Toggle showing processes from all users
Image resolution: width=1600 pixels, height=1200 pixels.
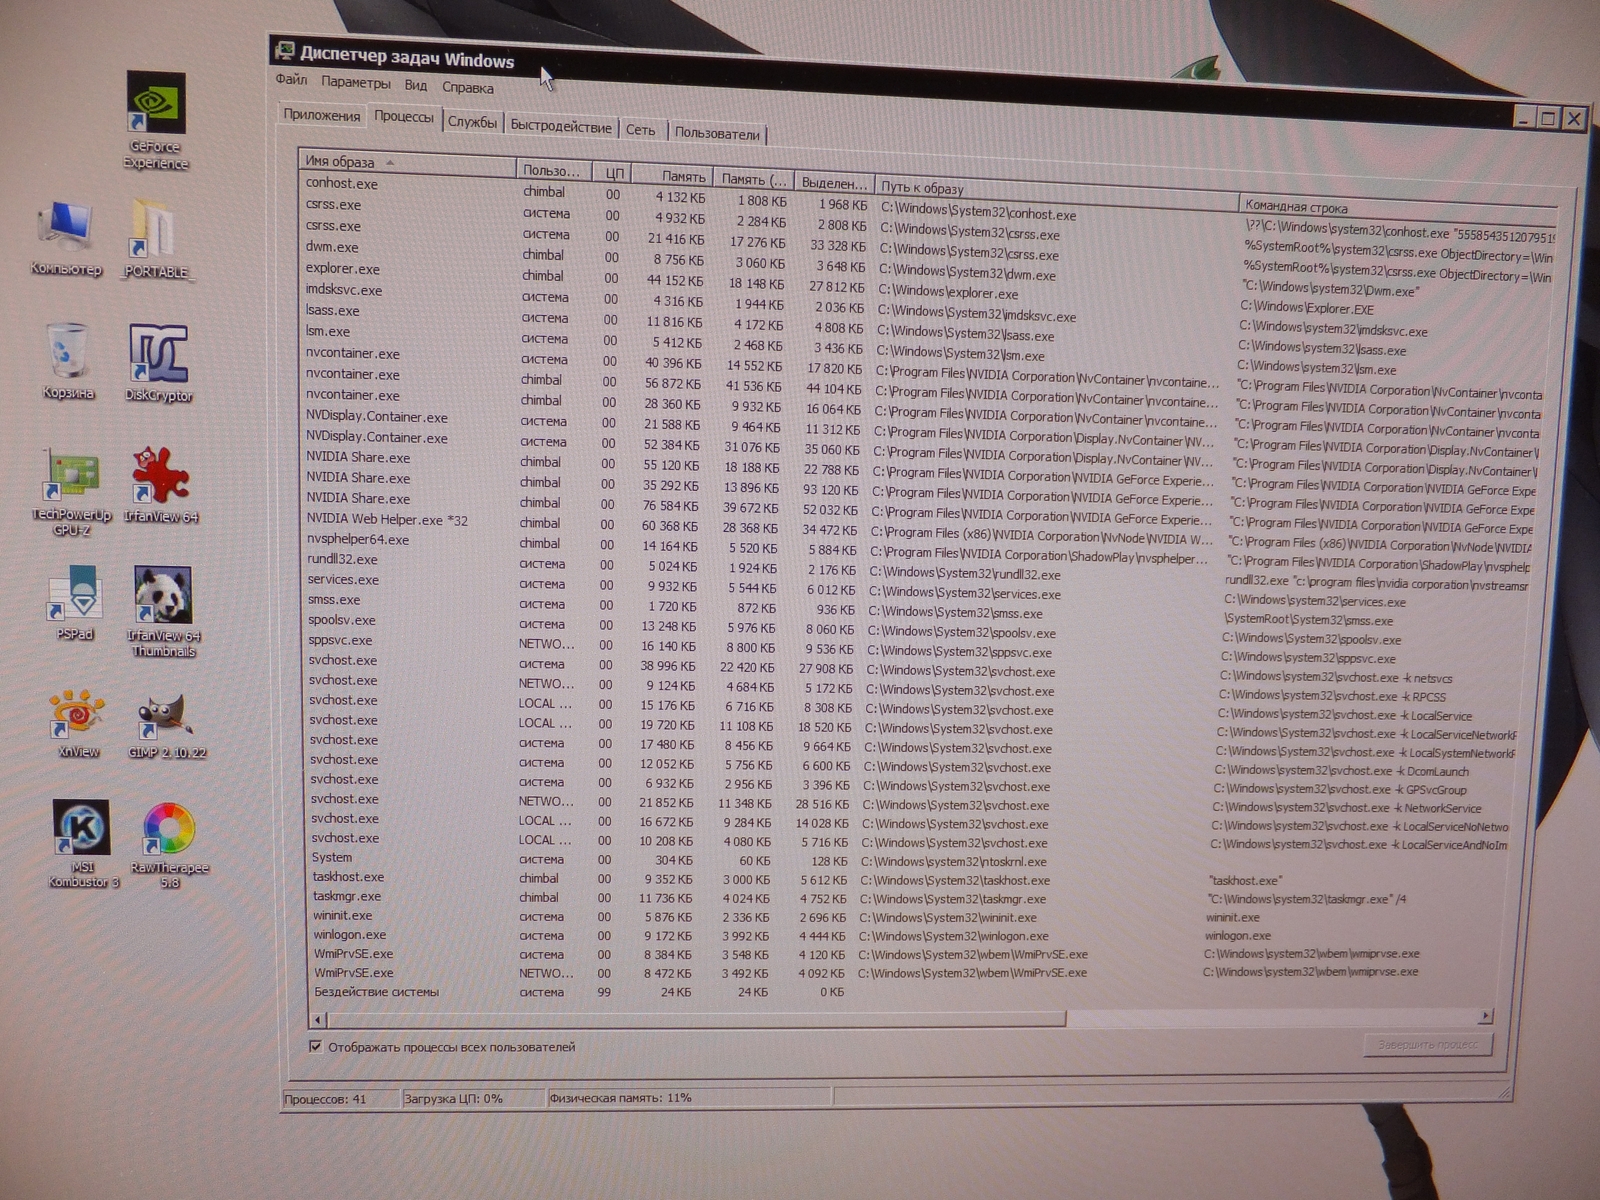point(315,1046)
